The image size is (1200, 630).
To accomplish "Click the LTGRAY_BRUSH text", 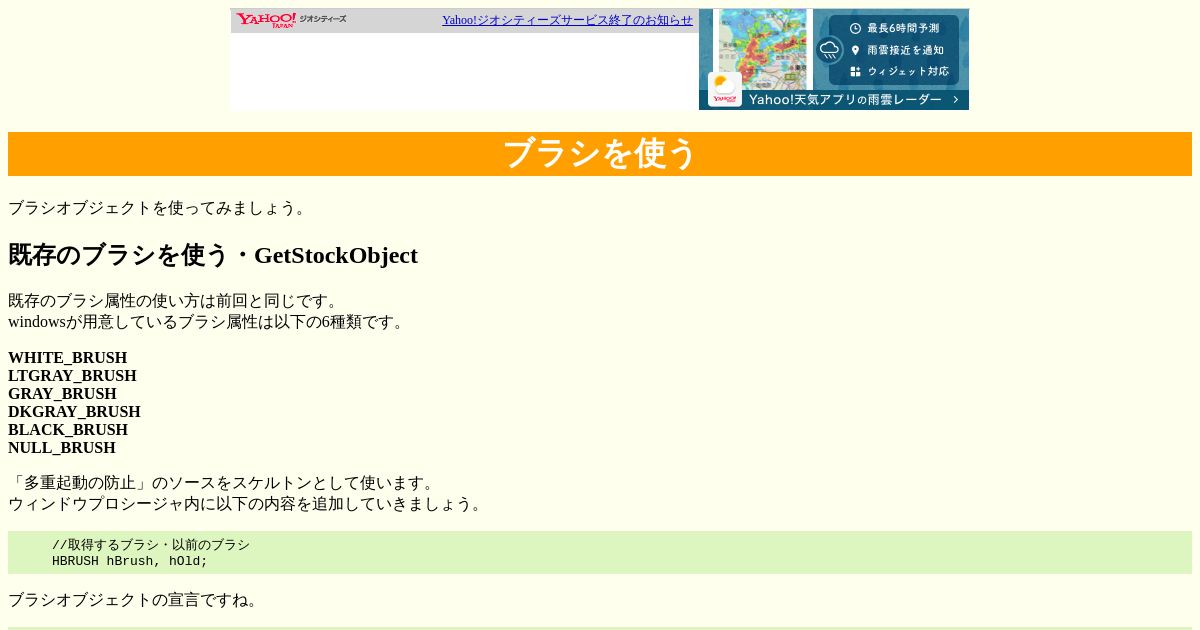I will pos(72,376).
